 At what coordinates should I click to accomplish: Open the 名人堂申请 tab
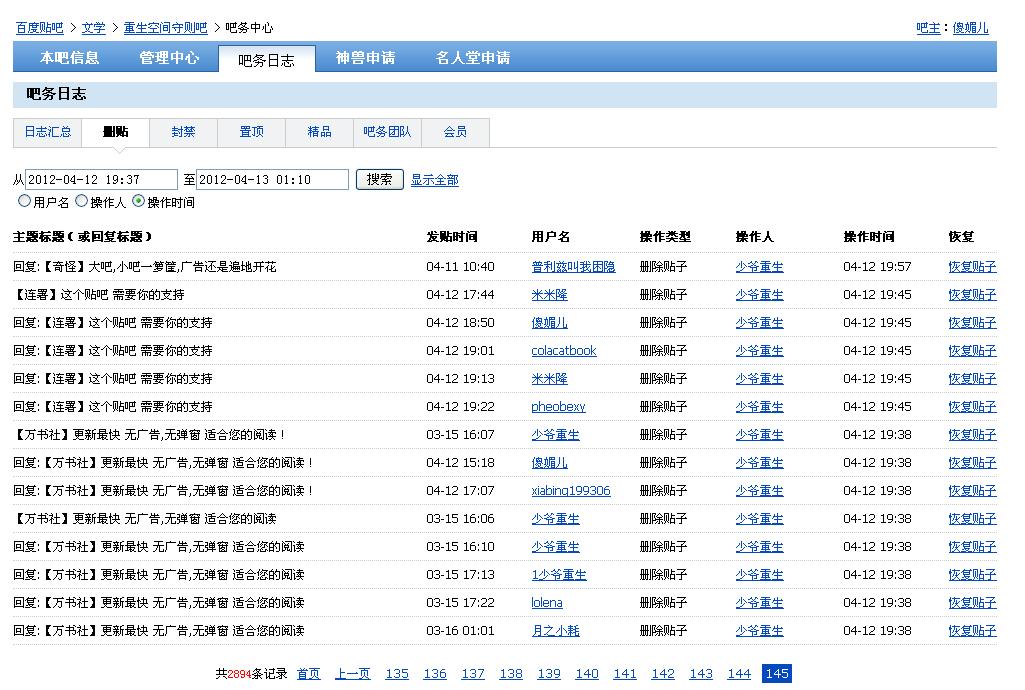pos(473,58)
